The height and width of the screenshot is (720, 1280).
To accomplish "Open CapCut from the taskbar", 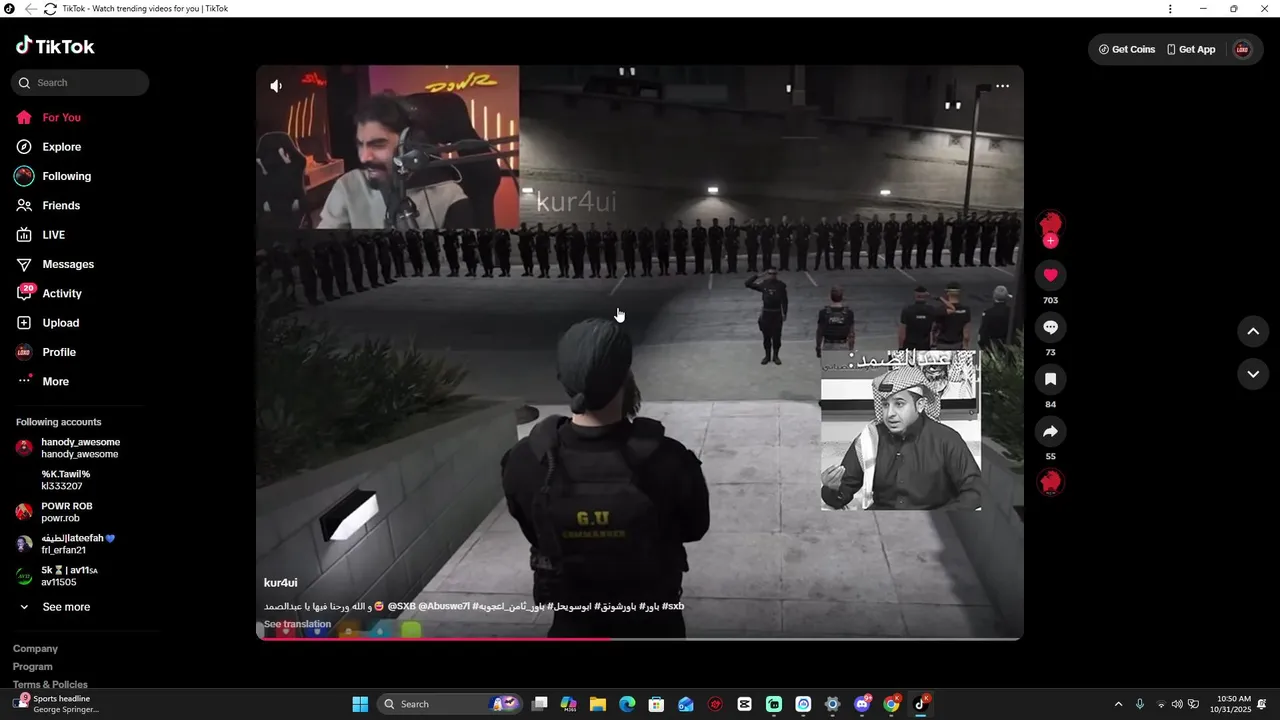I will 744,704.
